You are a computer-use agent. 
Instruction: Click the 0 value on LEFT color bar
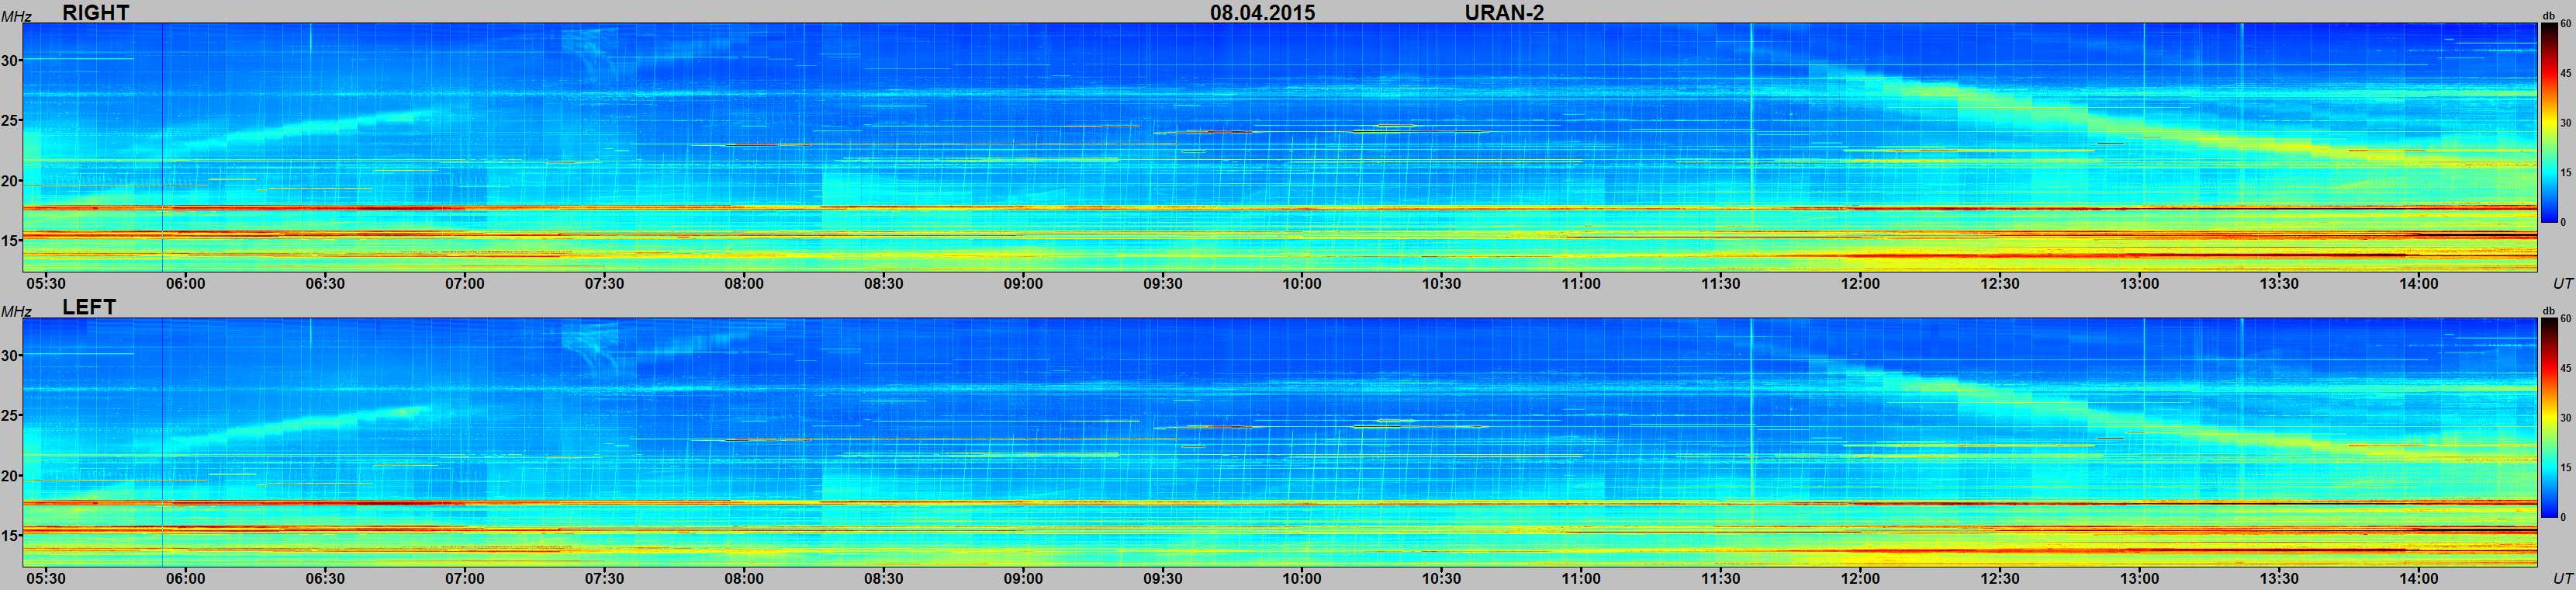2563,517
